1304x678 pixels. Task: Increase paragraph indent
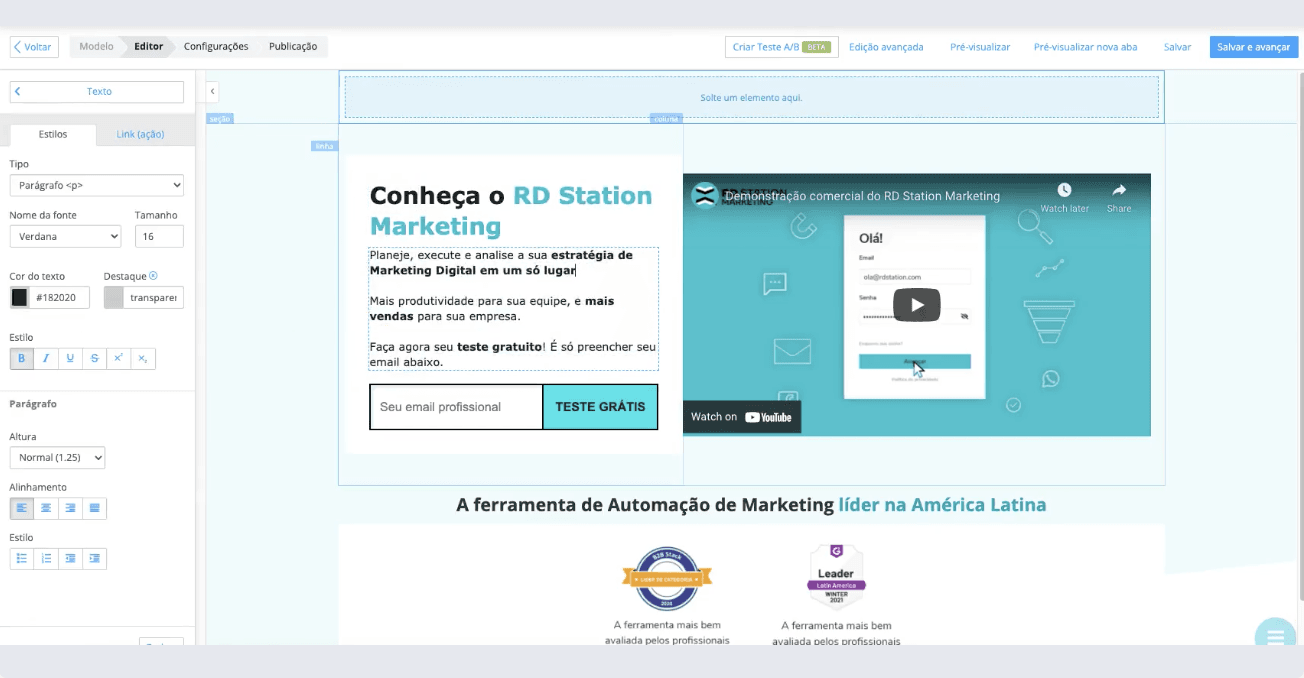(94, 558)
